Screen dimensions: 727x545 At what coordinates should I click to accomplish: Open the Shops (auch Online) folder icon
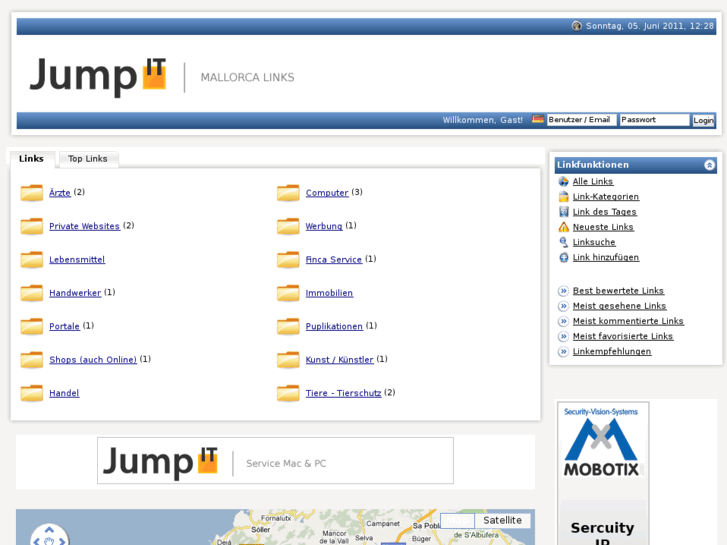(32, 360)
